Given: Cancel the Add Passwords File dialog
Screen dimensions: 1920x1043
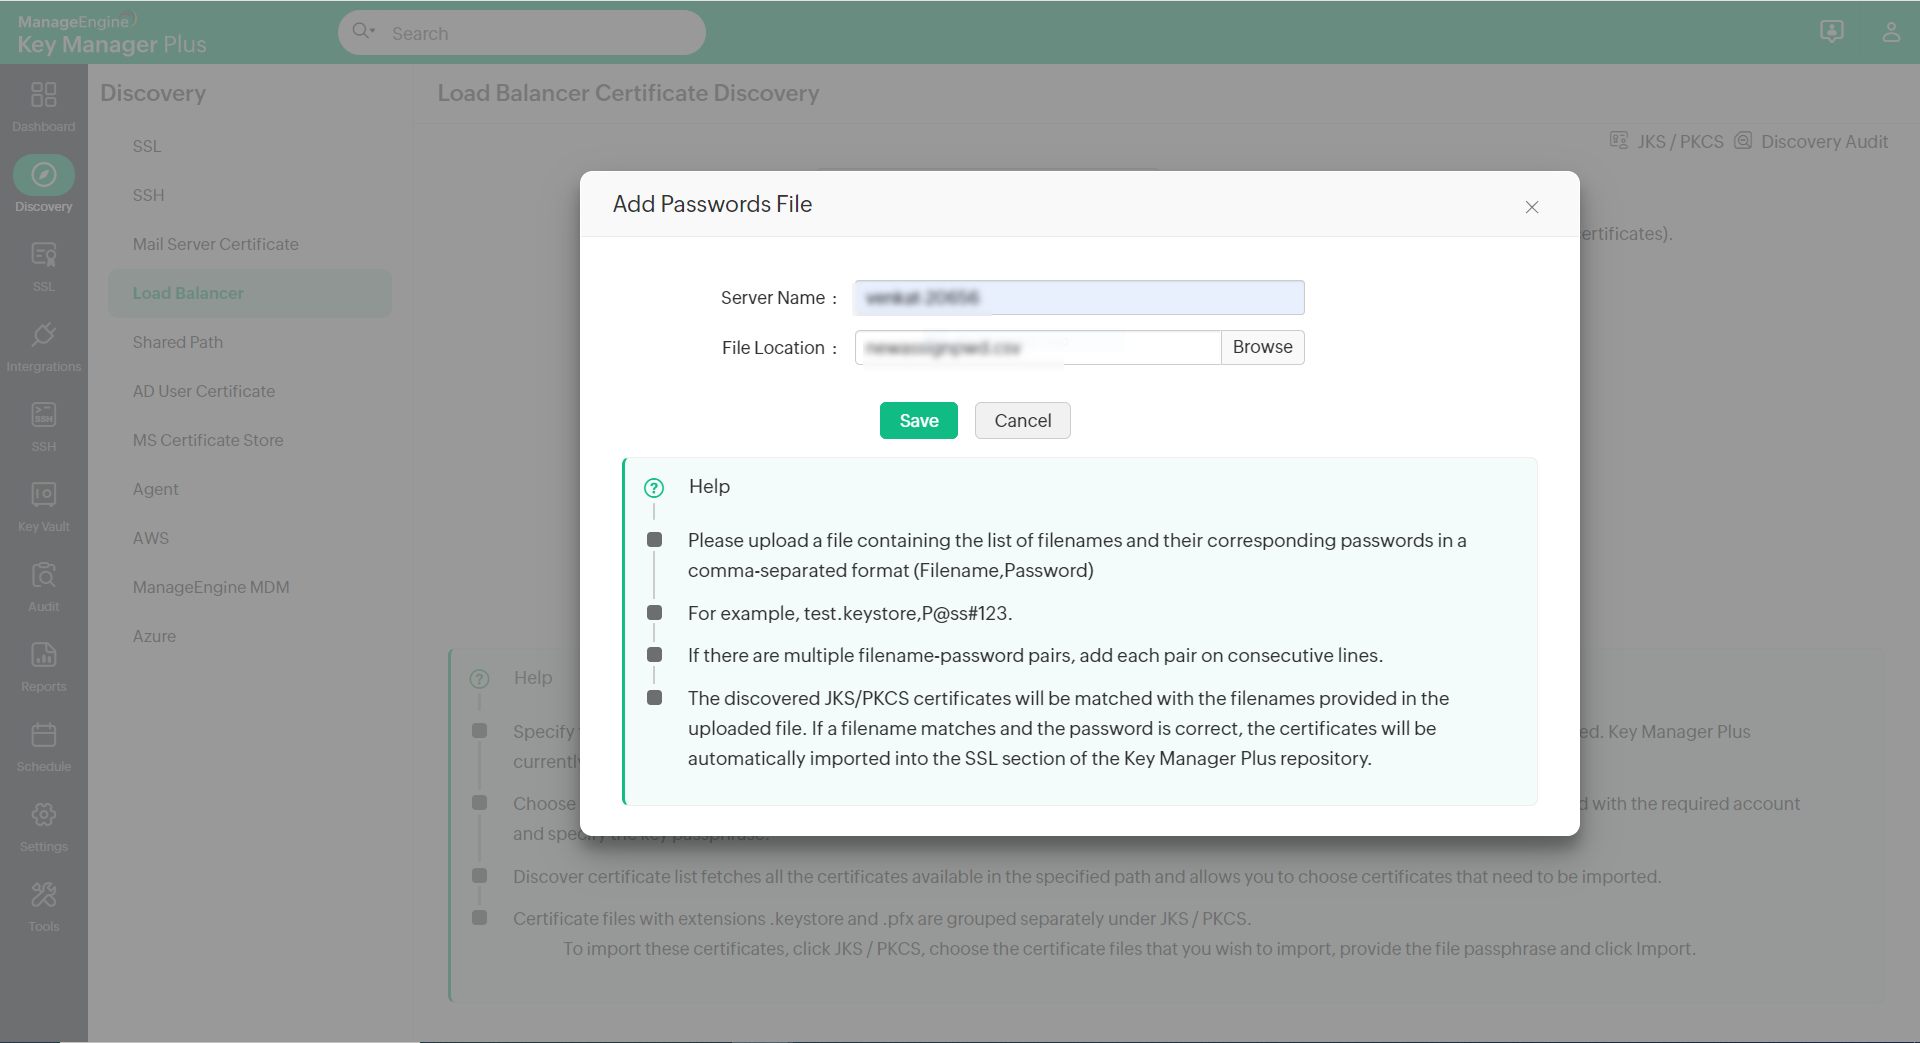Looking at the screenshot, I should [1022, 420].
